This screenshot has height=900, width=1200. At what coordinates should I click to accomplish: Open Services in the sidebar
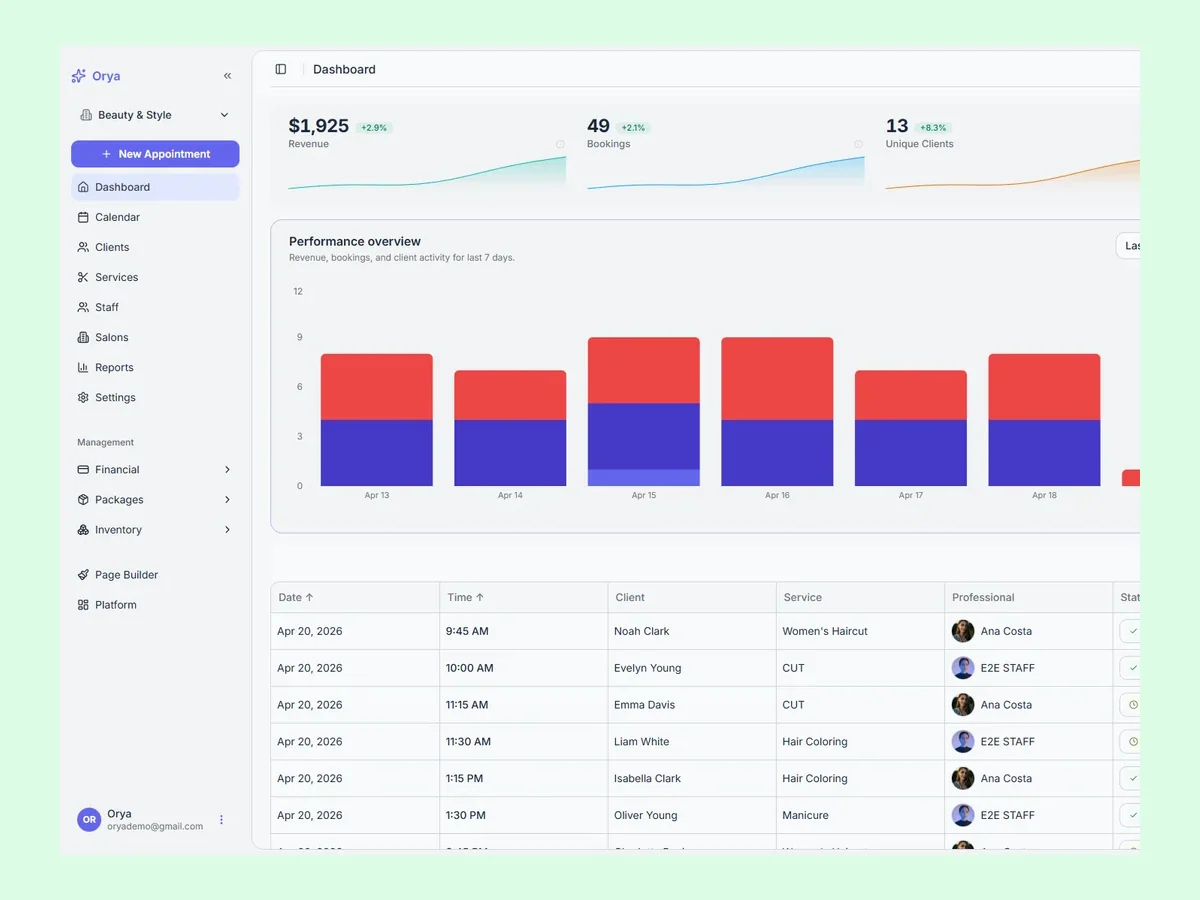pos(155,277)
